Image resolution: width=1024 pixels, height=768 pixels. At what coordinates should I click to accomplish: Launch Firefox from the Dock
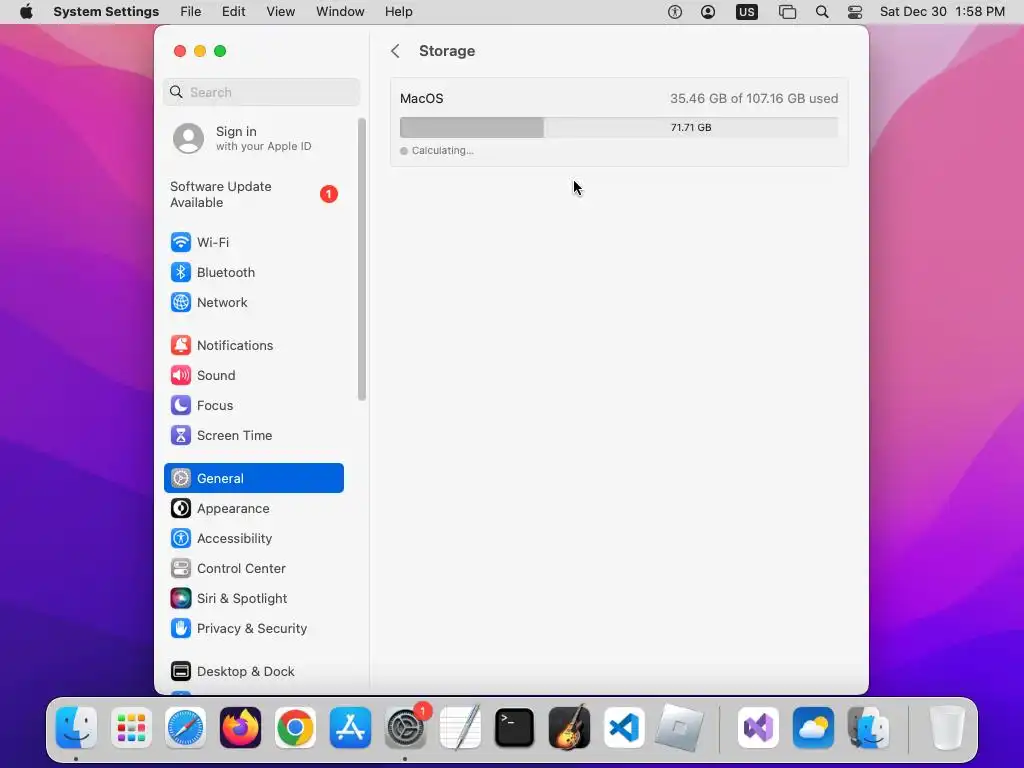(240, 728)
